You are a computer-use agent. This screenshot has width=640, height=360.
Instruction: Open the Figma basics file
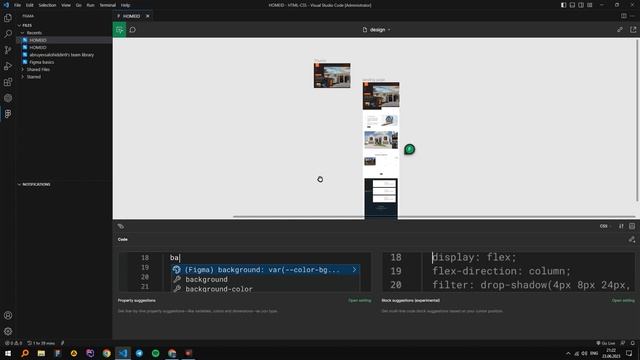click(x=42, y=62)
